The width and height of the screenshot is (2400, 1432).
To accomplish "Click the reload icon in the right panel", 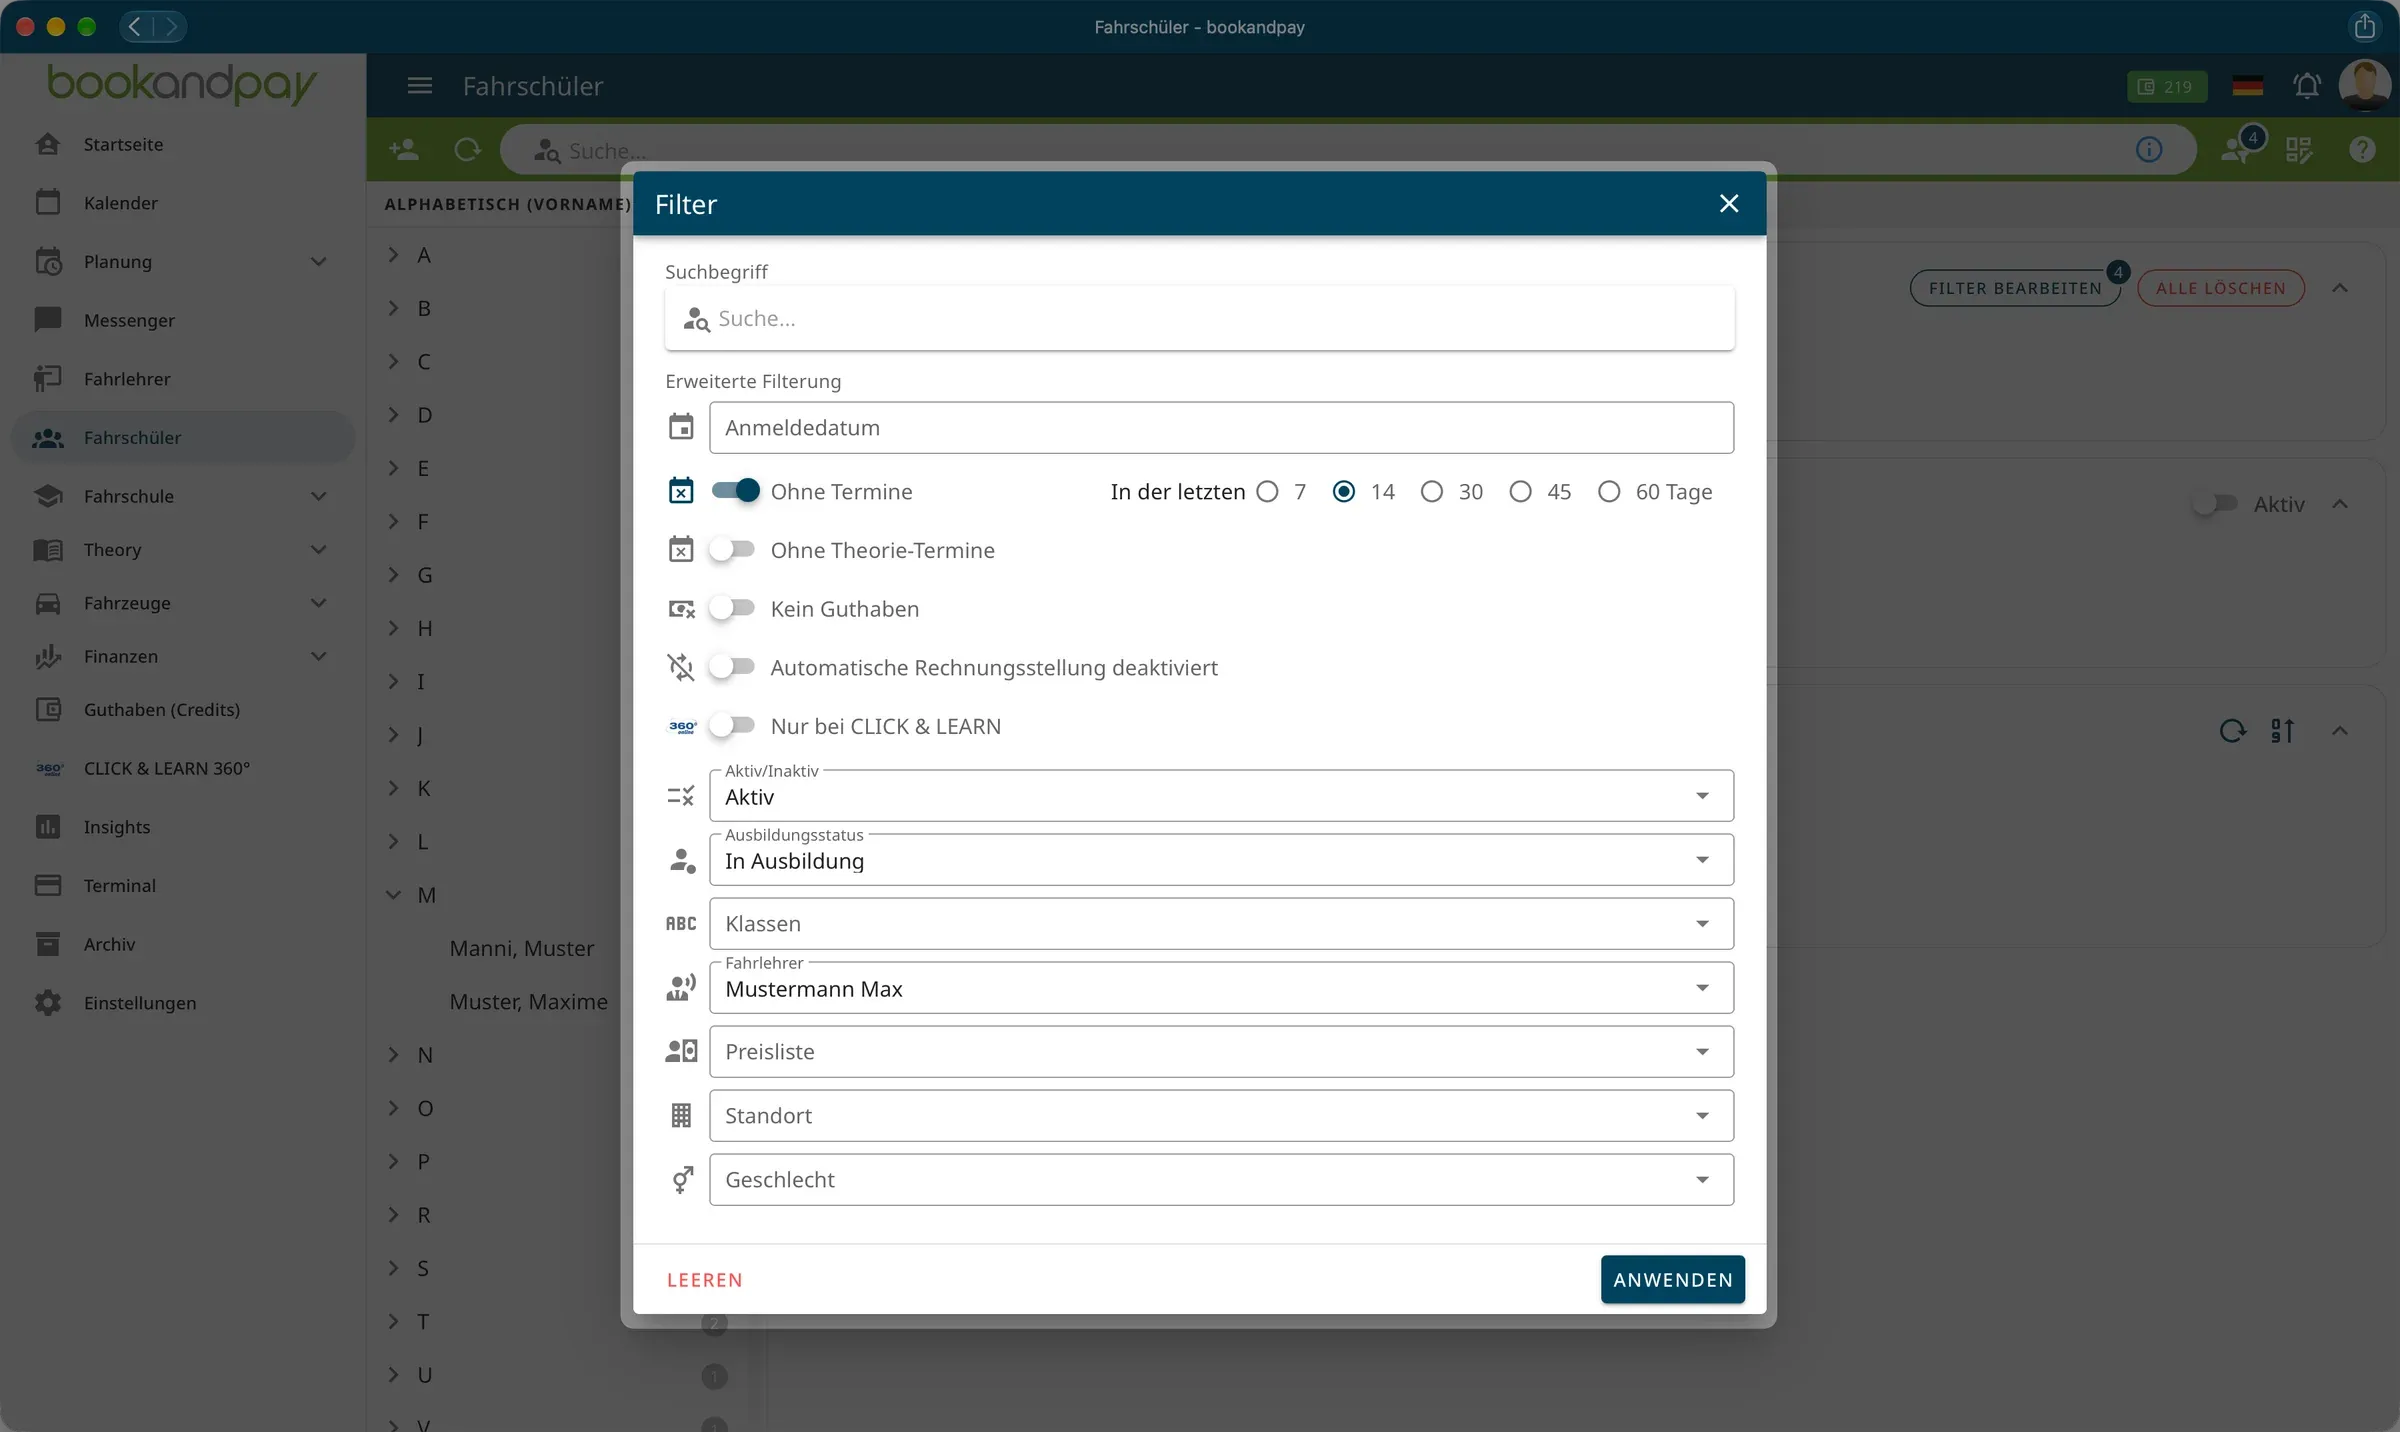I will [x=2232, y=731].
